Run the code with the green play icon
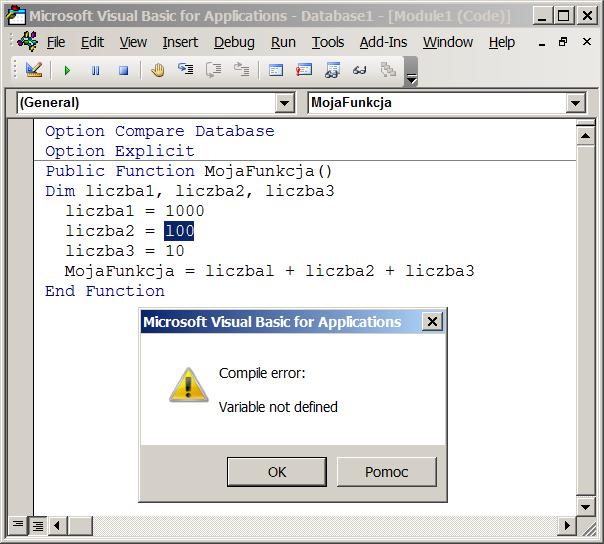The width and height of the screenshot is (604, 544). 67,71
